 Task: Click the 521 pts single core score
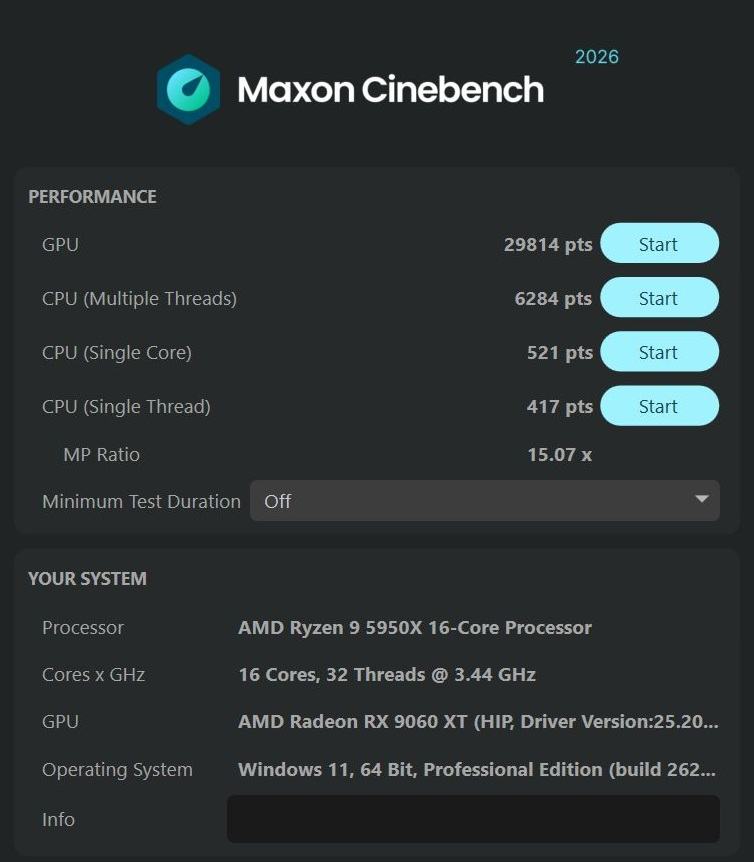pos(559,352)
